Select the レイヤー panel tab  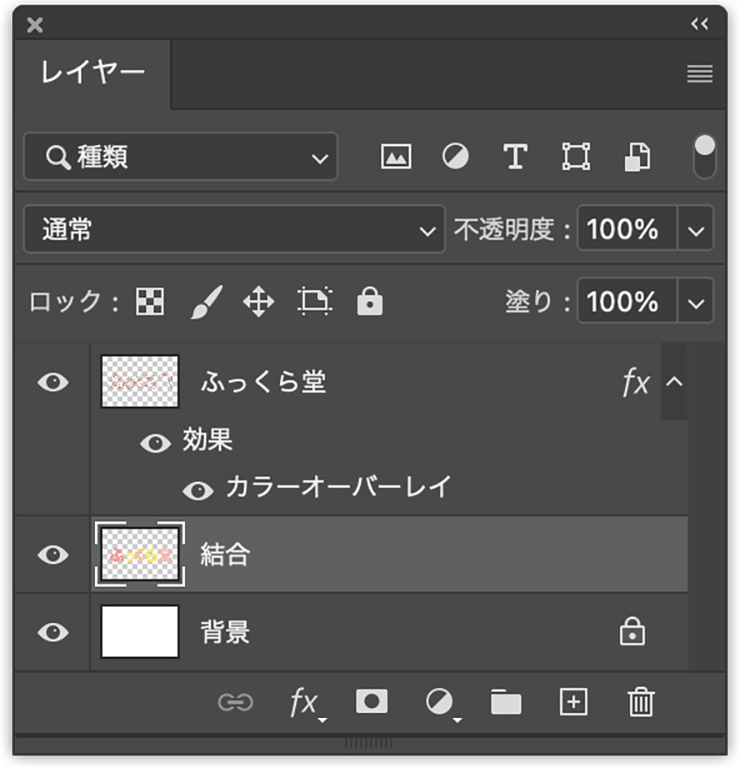[93, 74]
